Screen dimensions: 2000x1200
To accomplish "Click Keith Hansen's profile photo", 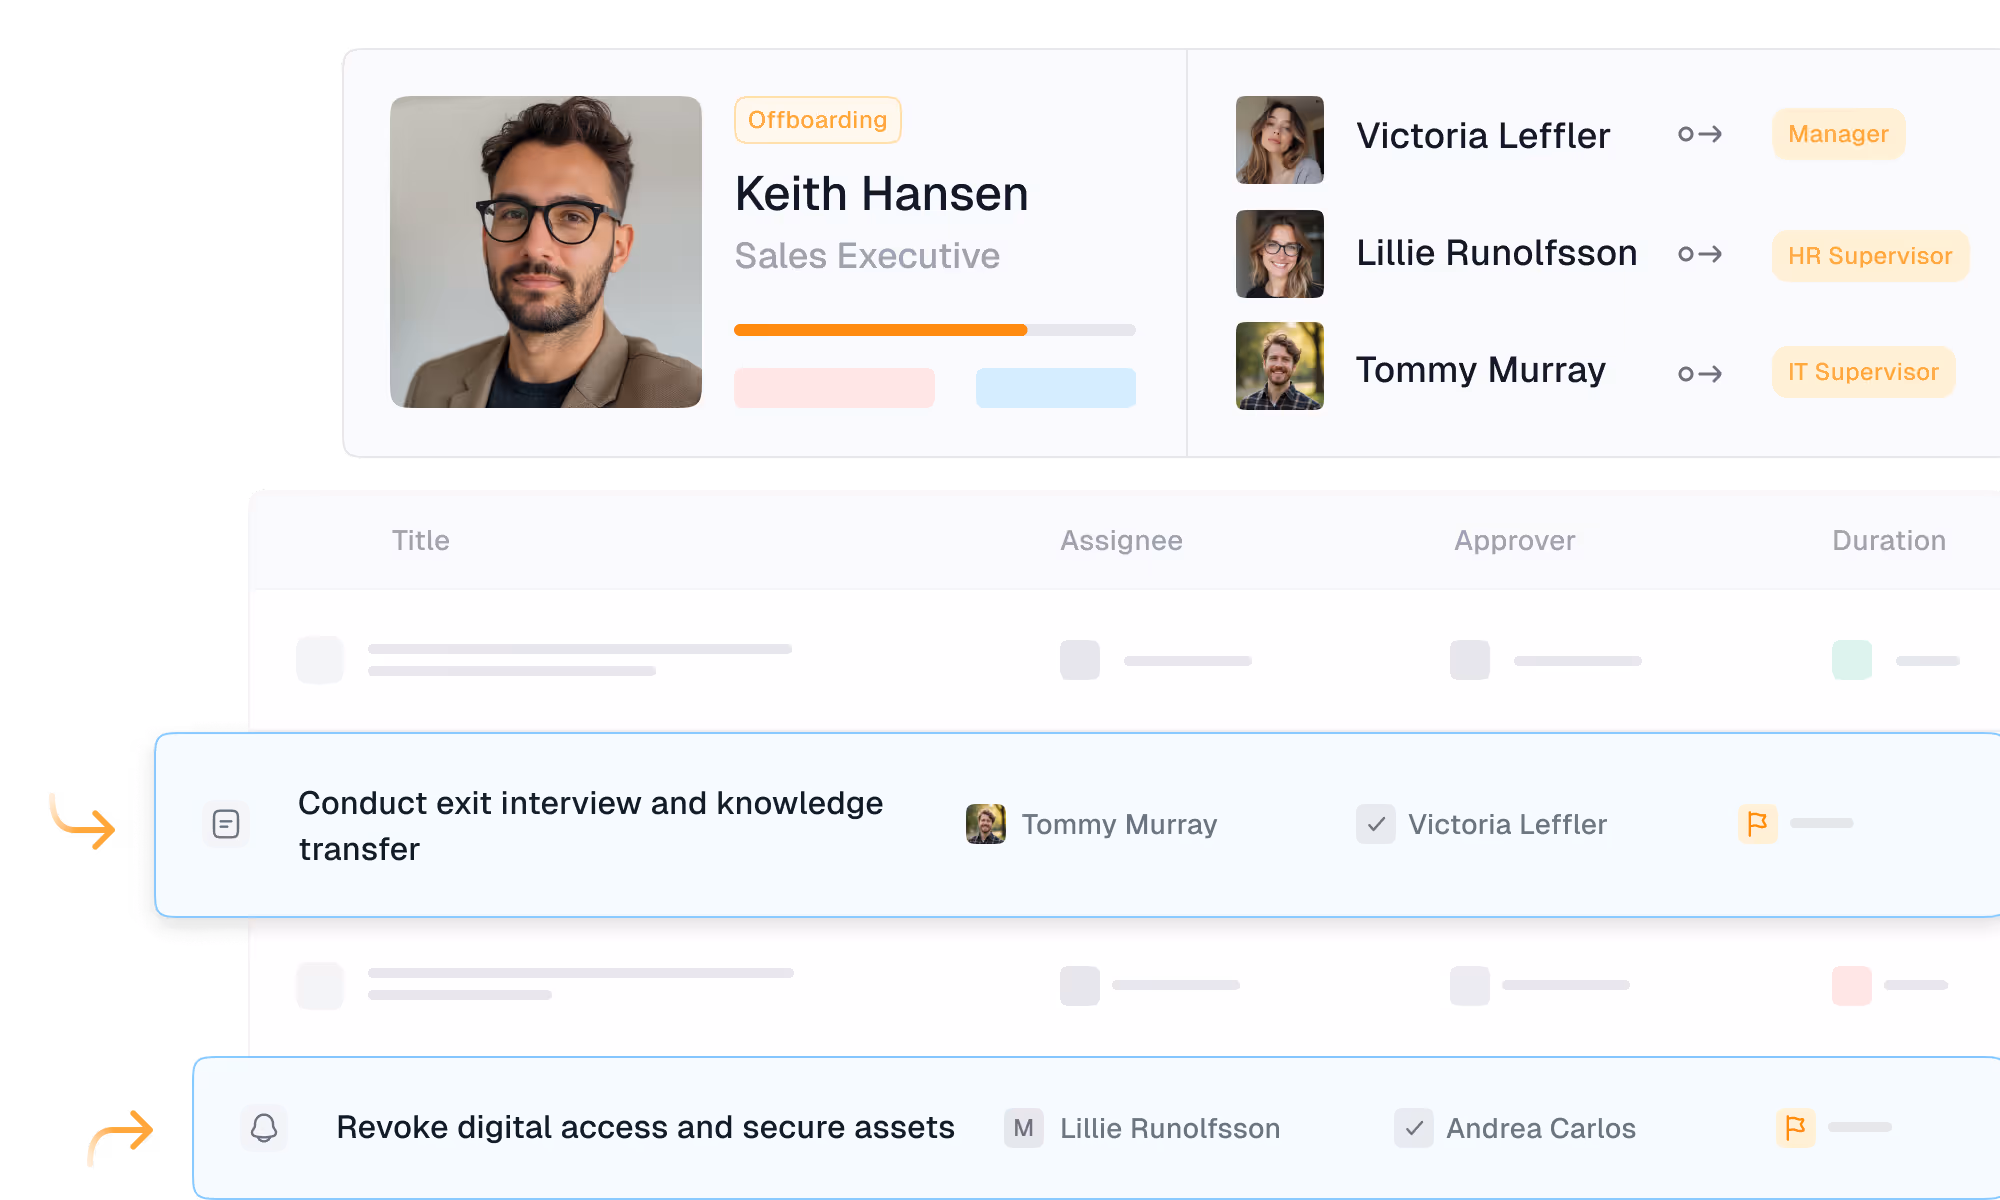I will click(x=546, y=252).
